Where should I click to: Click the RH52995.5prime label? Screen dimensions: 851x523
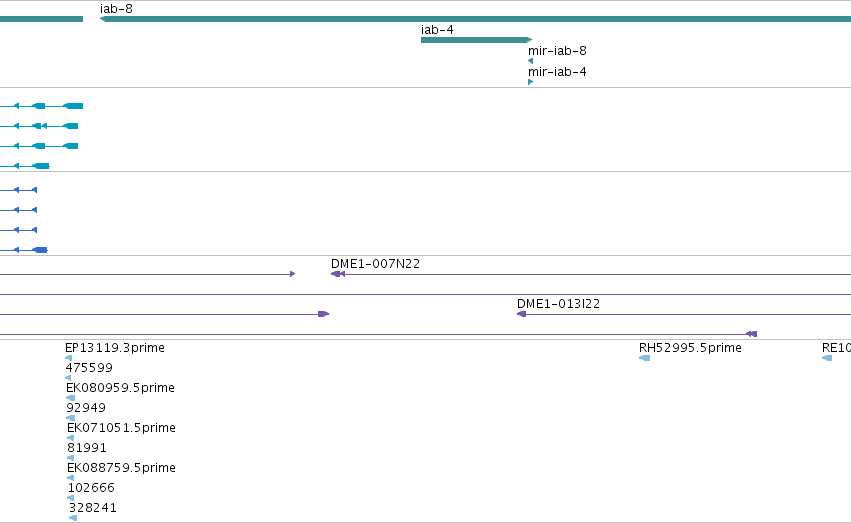click(690, 348)
